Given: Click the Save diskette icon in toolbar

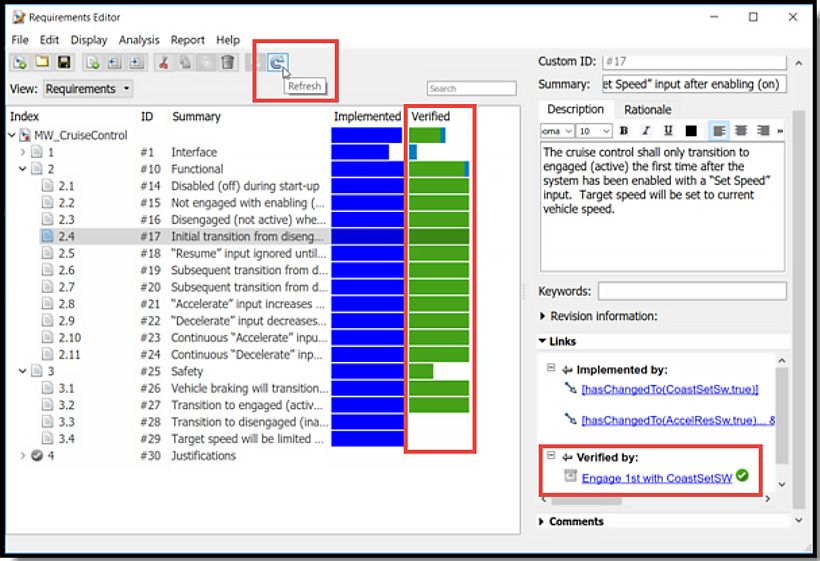Looking at the screenshot, I should [x=64, y=63].
